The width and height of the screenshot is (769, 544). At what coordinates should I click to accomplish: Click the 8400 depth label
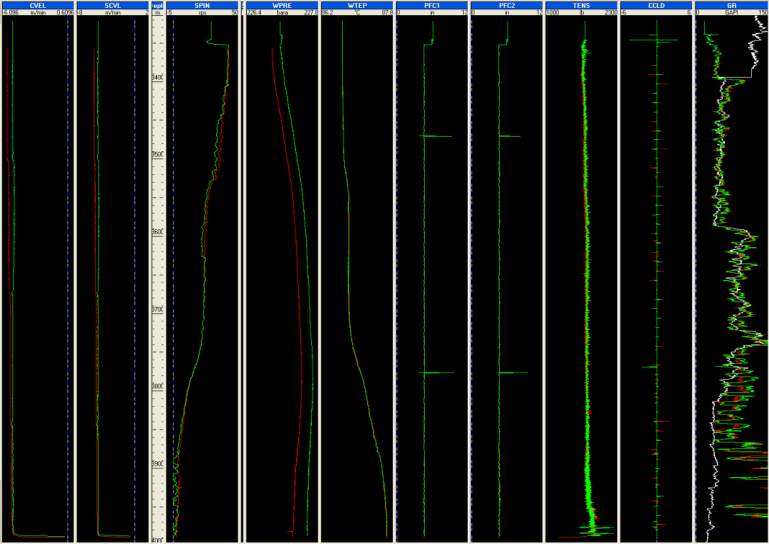point(157,77)
